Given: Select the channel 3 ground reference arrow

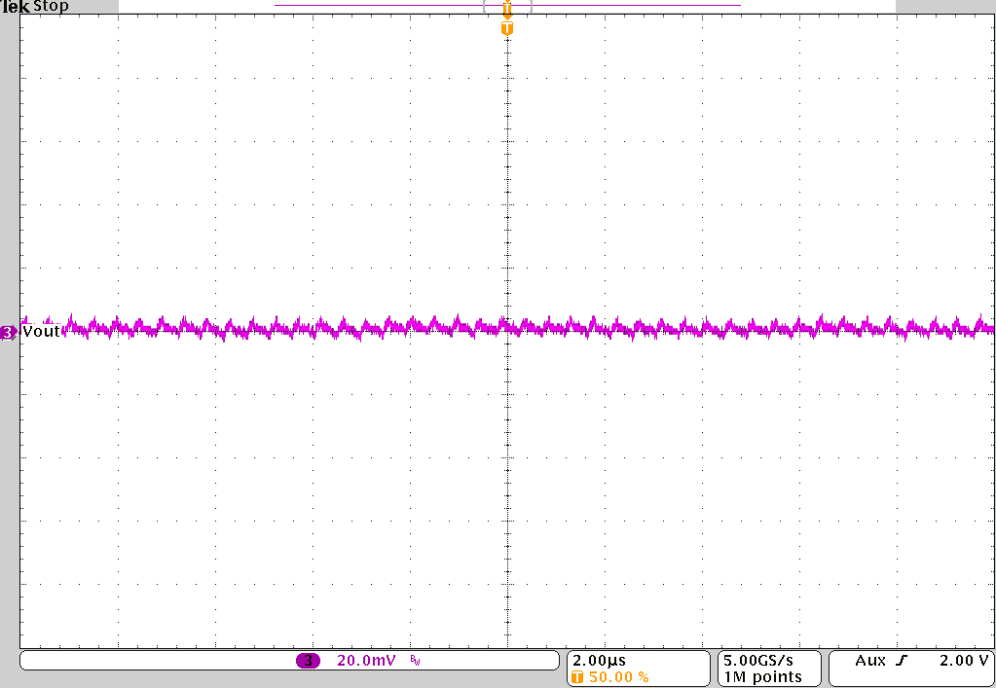Looking at the screenshot, I should click(7, 332).
